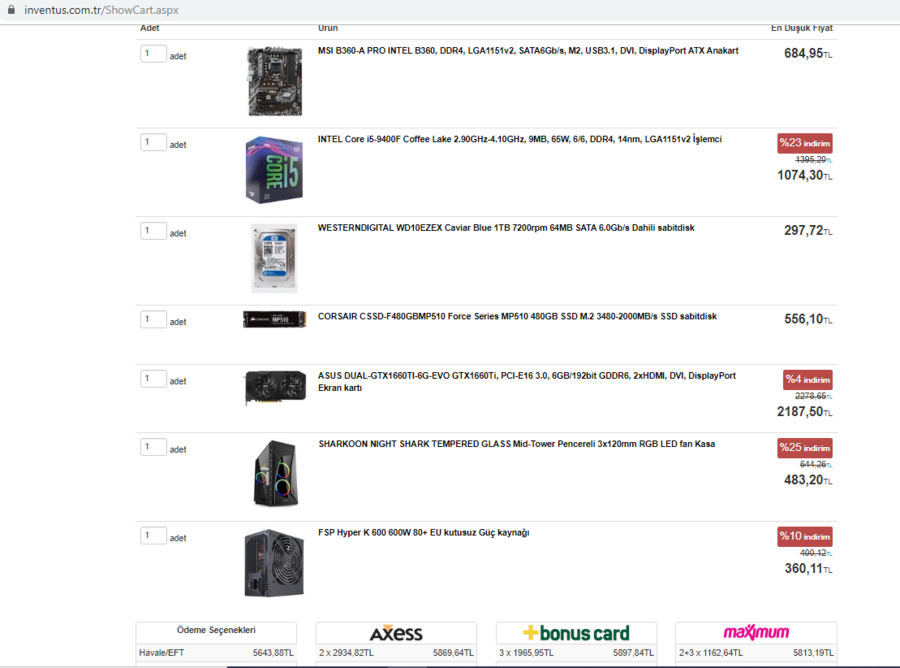Viewport: 900px width, 668px height.
Task: Click the %25 indirim badge on Sharkoon case
Action: tap(805, 448)
